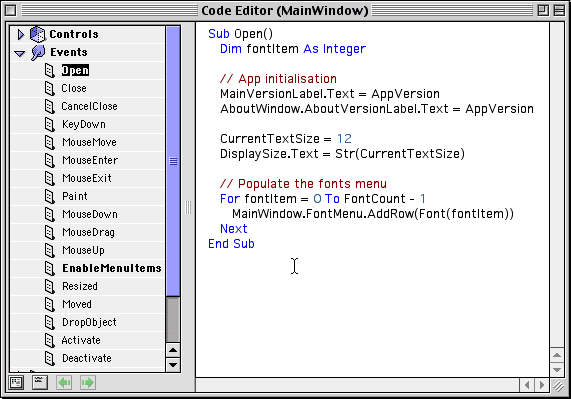
Task: Click the second bottom-left code view button
Action: (x=39, y=383)
